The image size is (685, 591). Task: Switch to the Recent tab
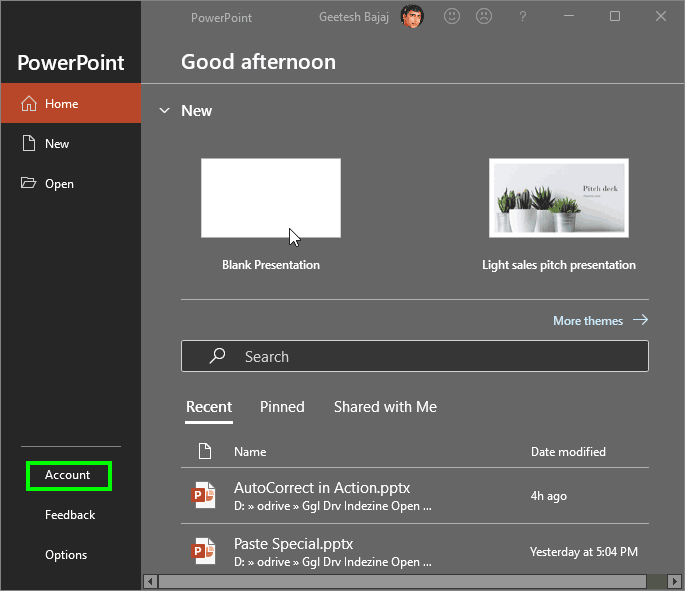pyautogui.click(x=209, y=407)
